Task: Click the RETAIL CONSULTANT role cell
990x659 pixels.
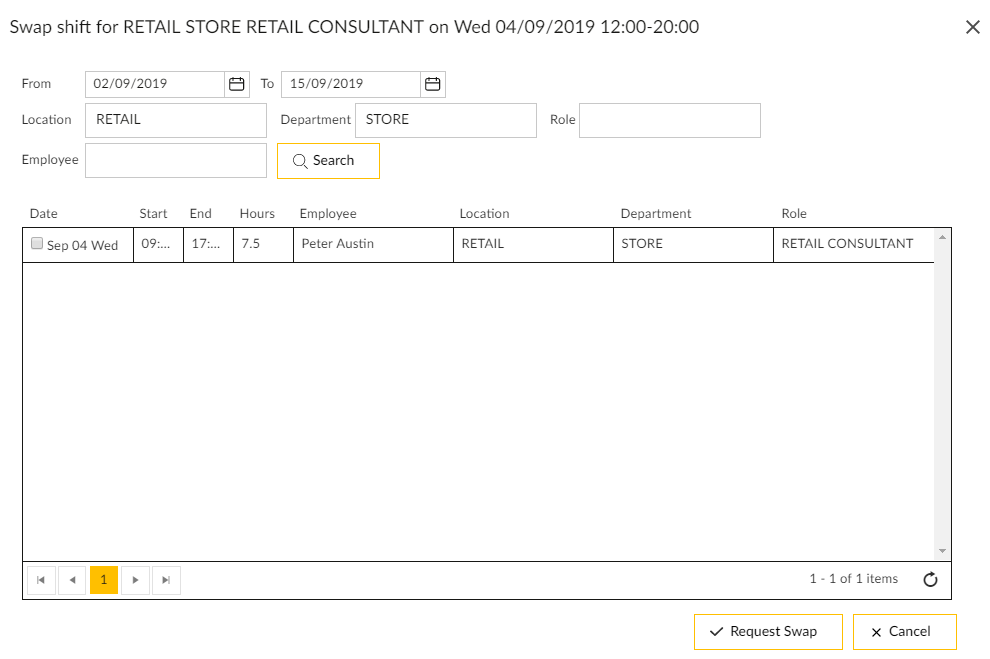Action: tap(854, 244)
